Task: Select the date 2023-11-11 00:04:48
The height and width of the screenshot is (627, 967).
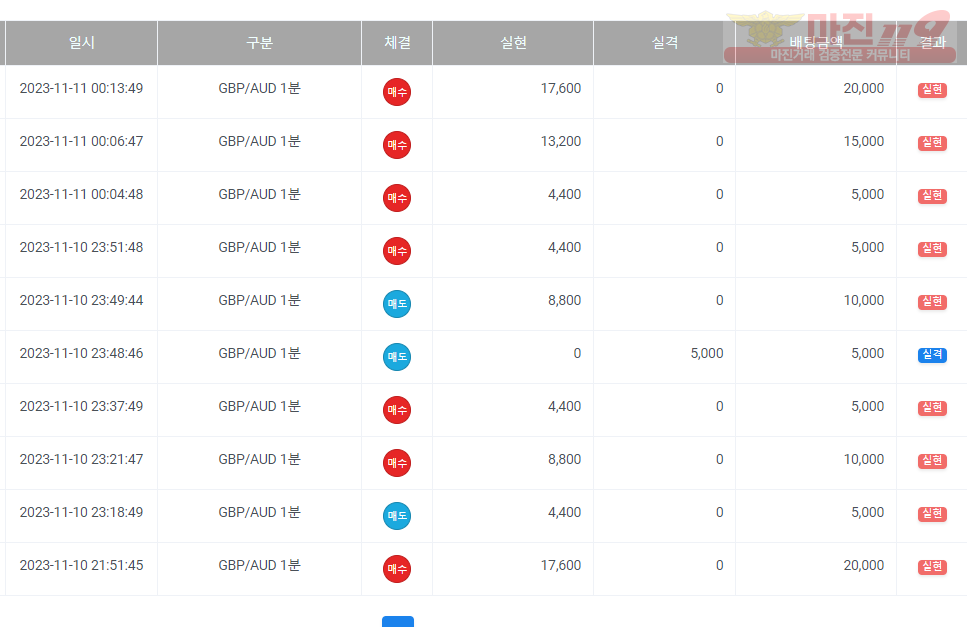Action: (81, 194)
